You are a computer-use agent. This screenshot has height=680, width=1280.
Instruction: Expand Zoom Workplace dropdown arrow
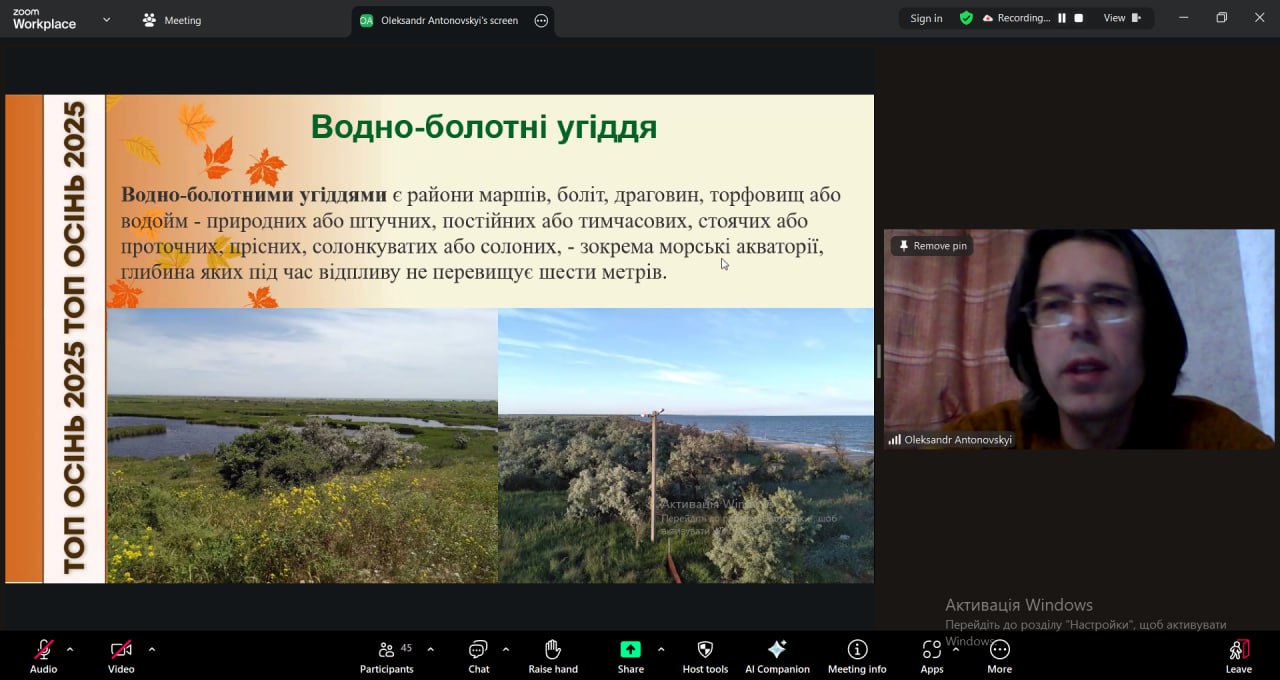106,19
